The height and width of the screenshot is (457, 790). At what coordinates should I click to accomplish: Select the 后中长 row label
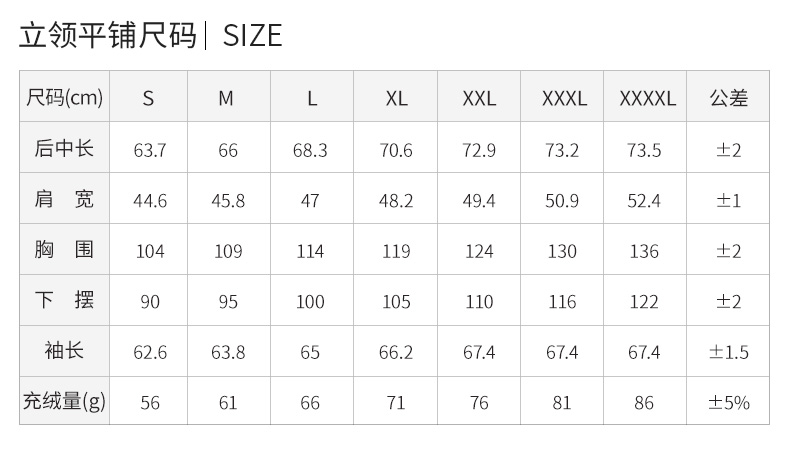click(x=64, y=147)
